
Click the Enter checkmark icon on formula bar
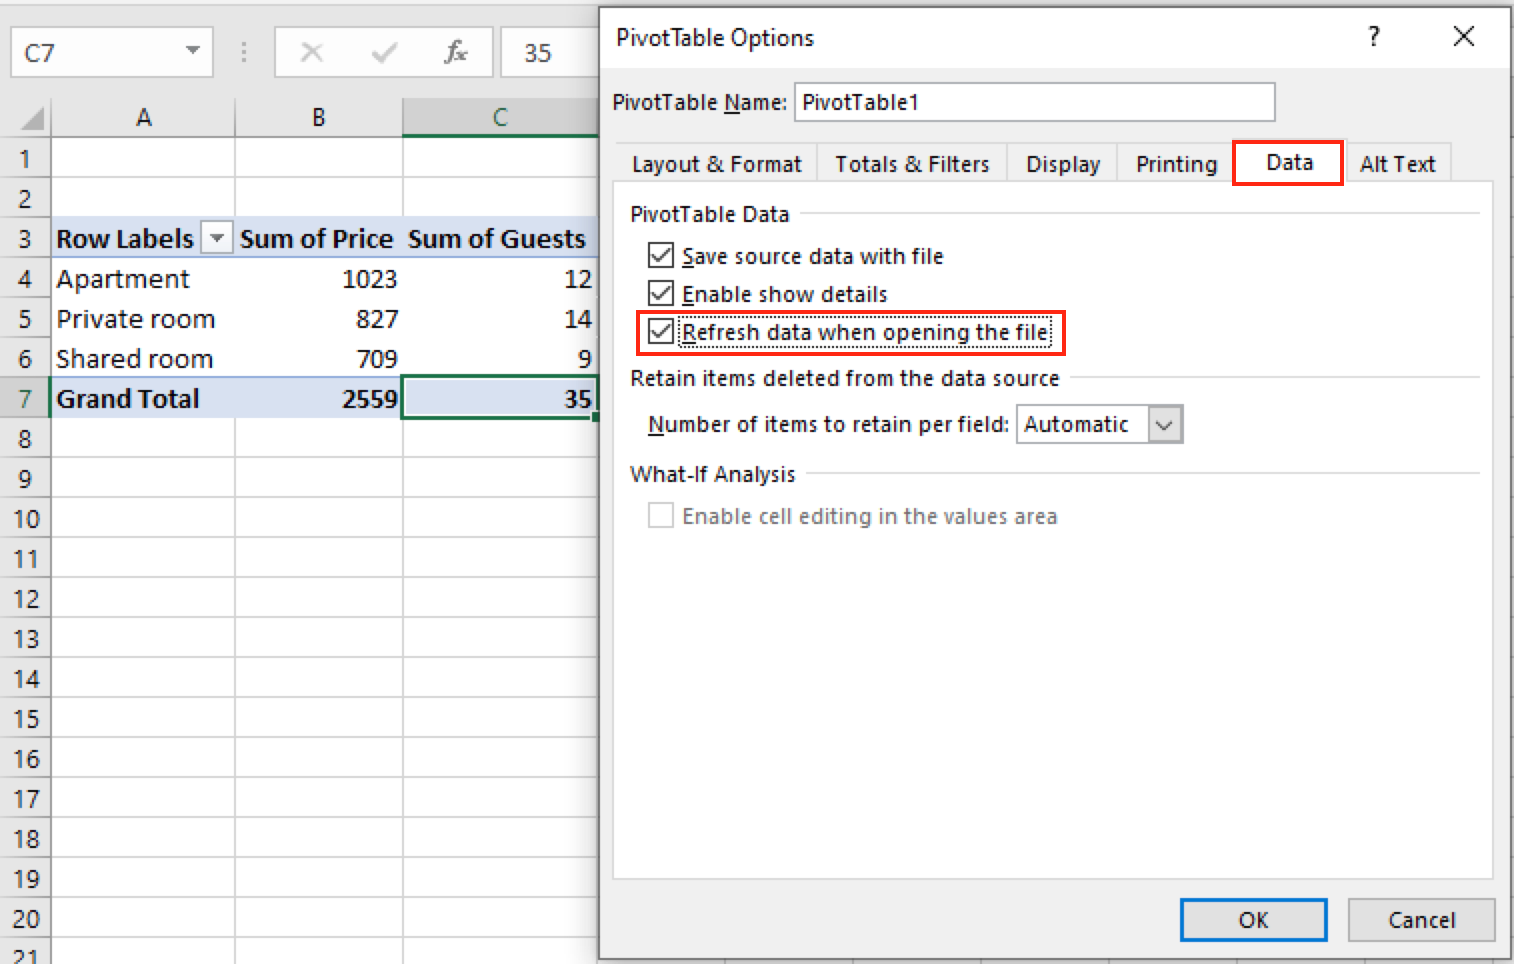[383, 52]
